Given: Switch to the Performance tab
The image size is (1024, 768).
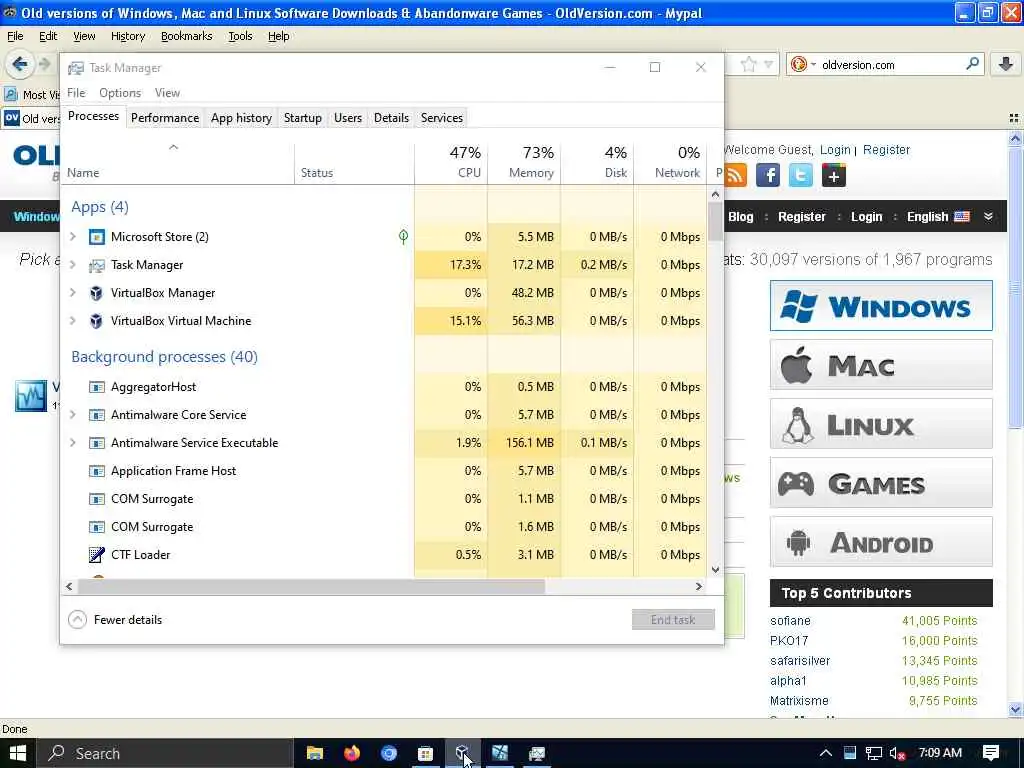Looking at the screenshot, I should tap(165, 118).
